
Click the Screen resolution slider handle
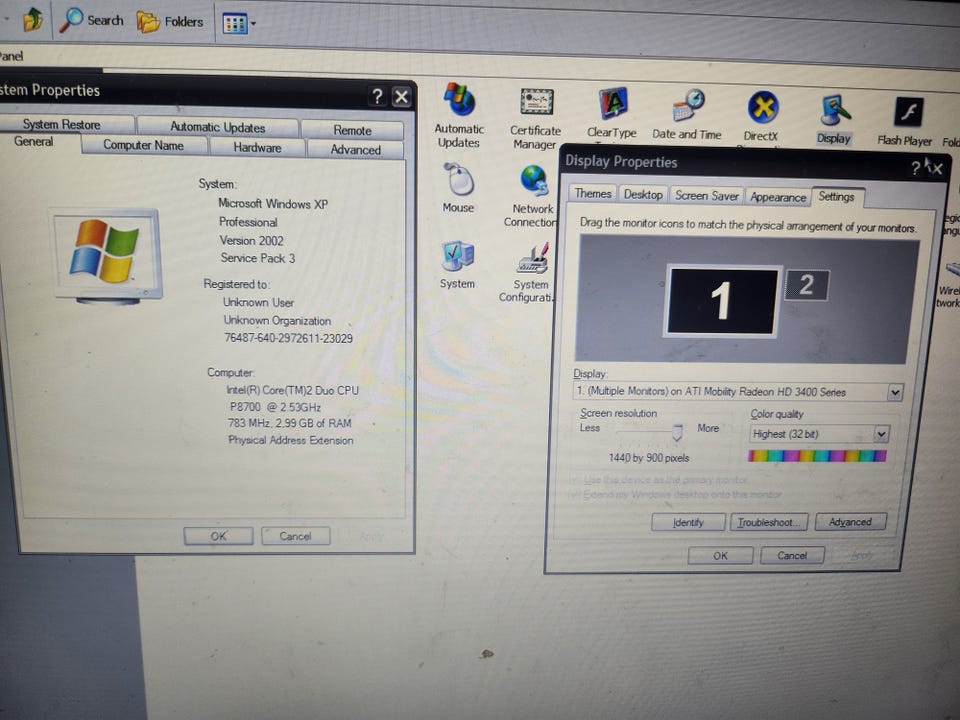677,432
